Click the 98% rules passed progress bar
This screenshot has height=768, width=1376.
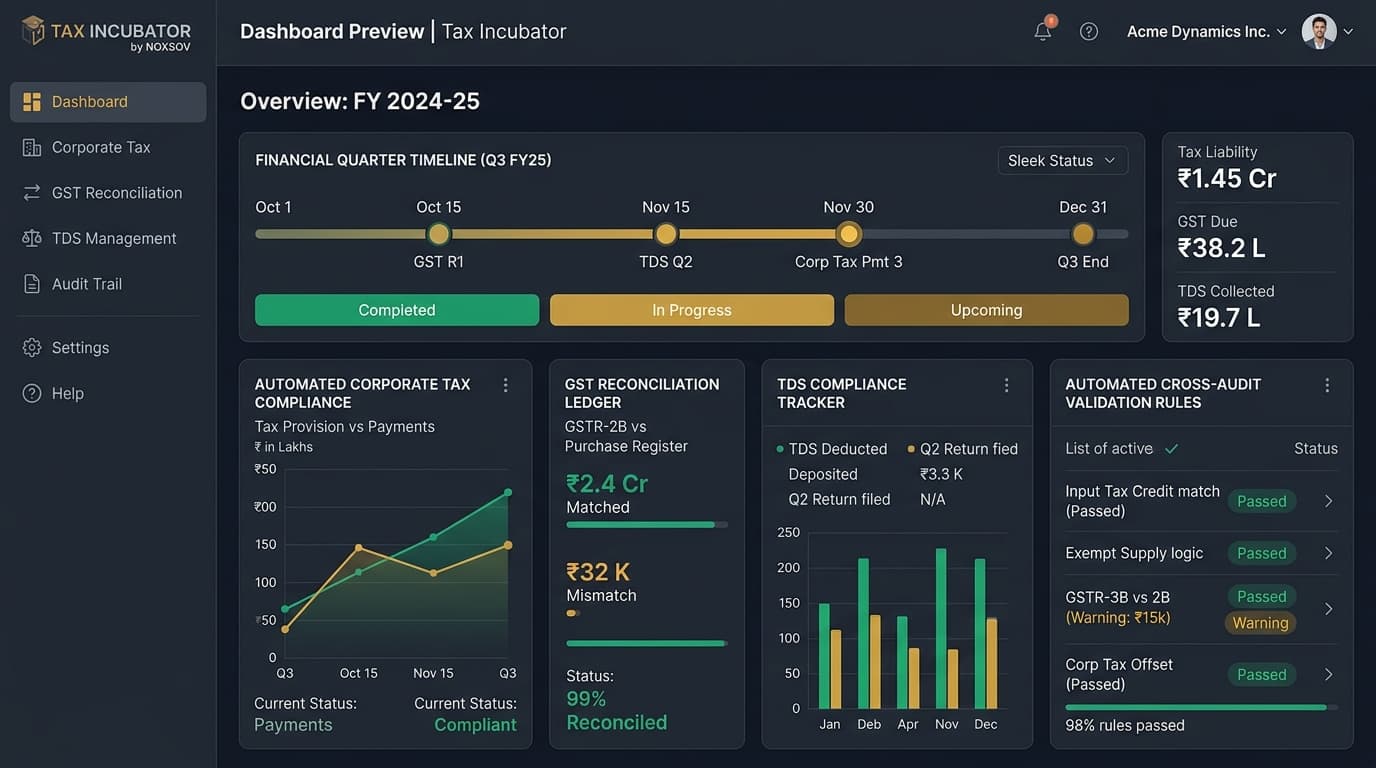point(1201,707)
